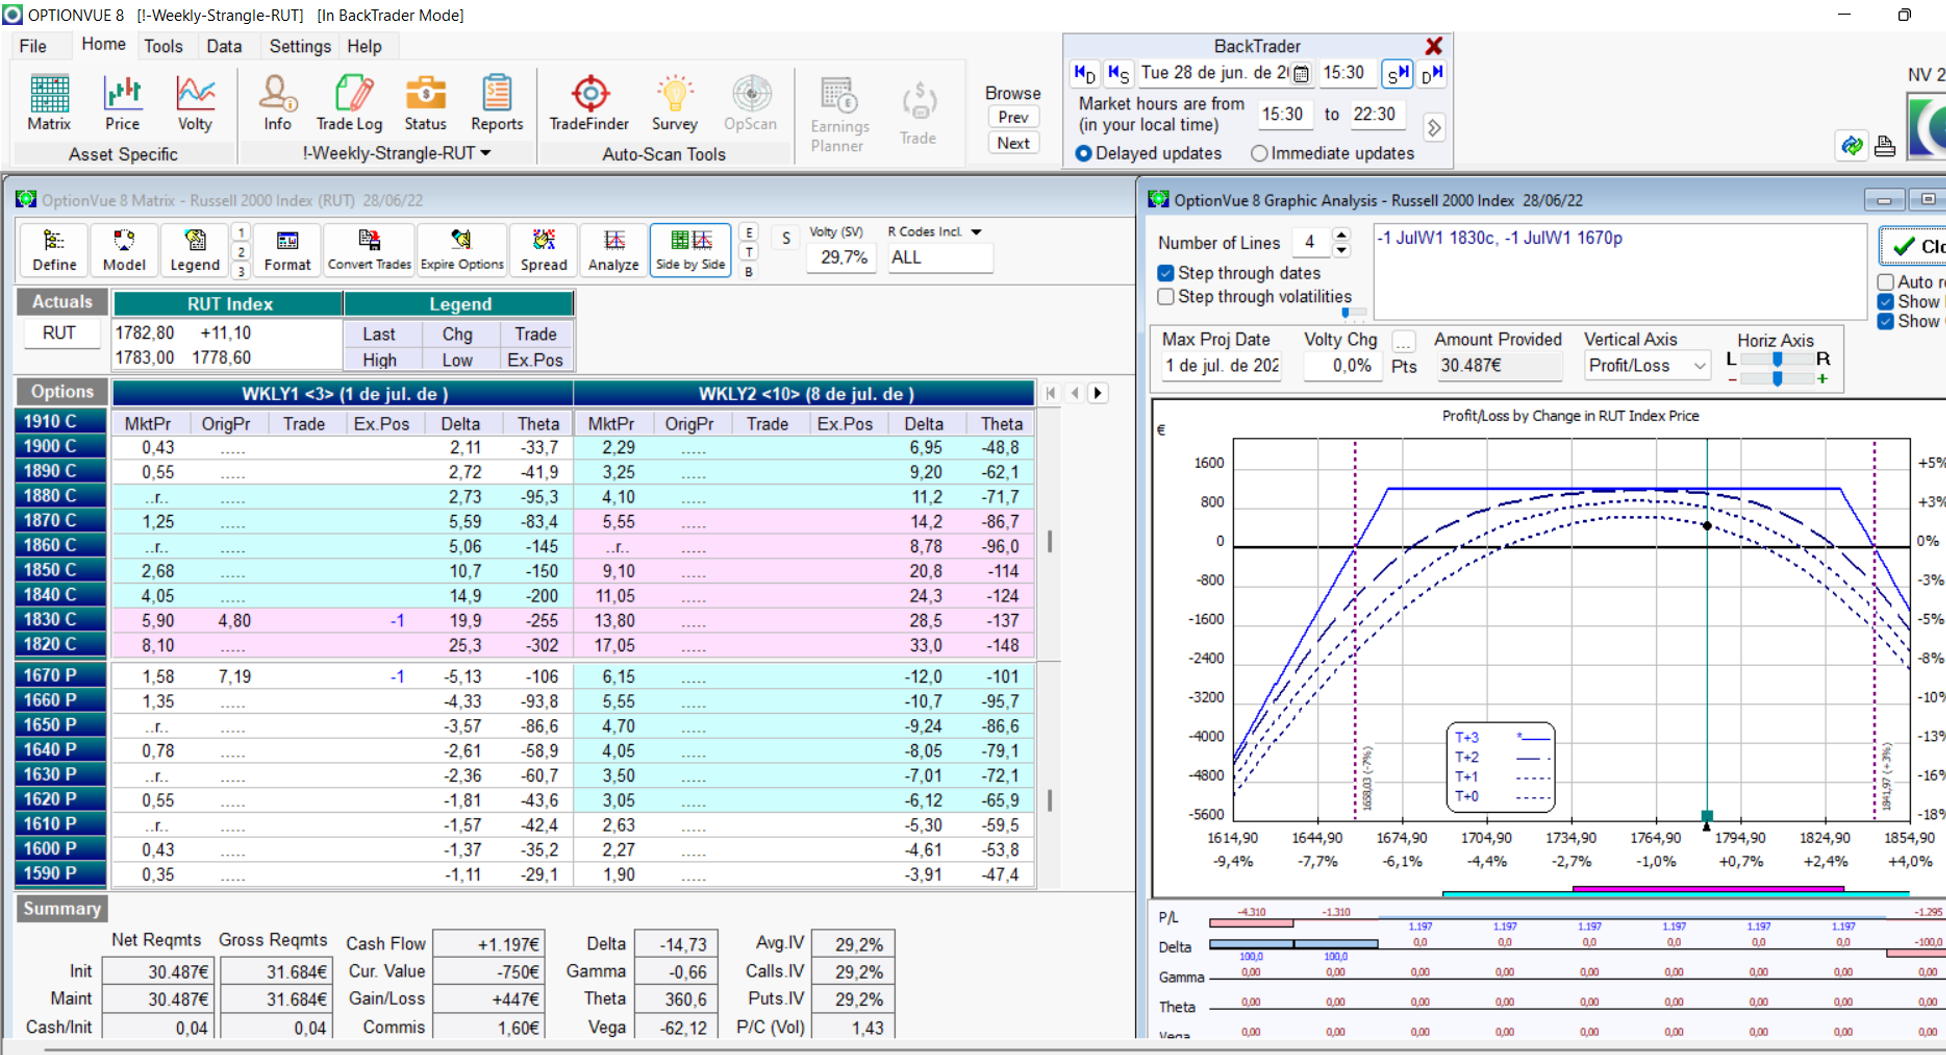Open the R Codes Incl. dropdown
Image resolution: width=1946 pixels, height=1055 pixels.
[x=976, y=232]
